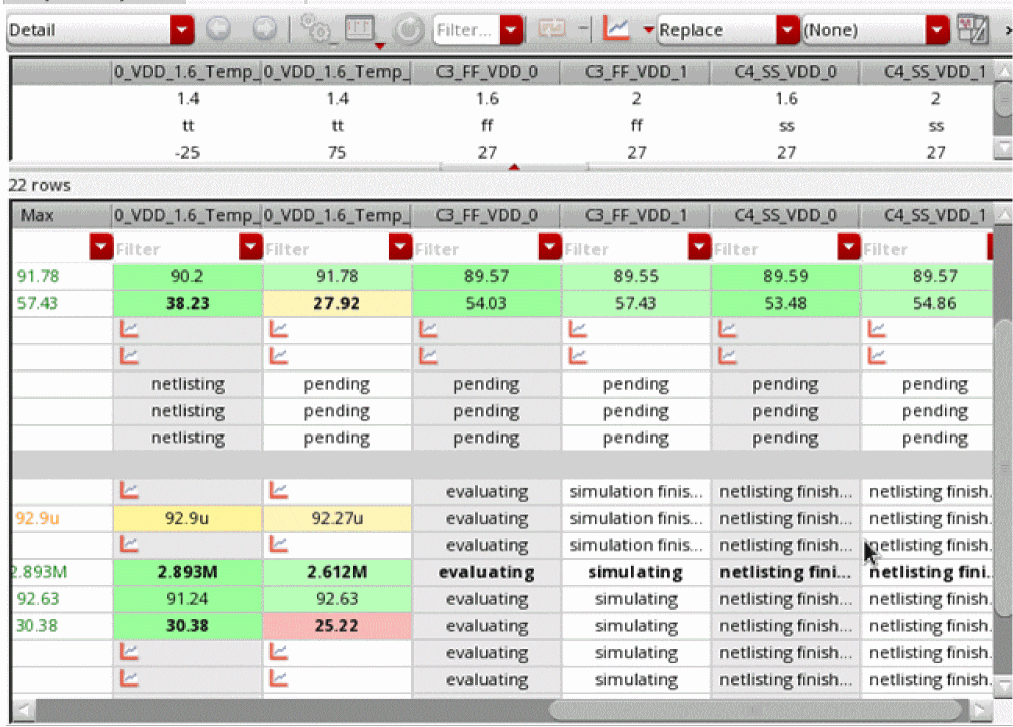Click Filter field under C3_FF_VDD_0 column
Screen dimensions: 1013x727
coord(475,249)
